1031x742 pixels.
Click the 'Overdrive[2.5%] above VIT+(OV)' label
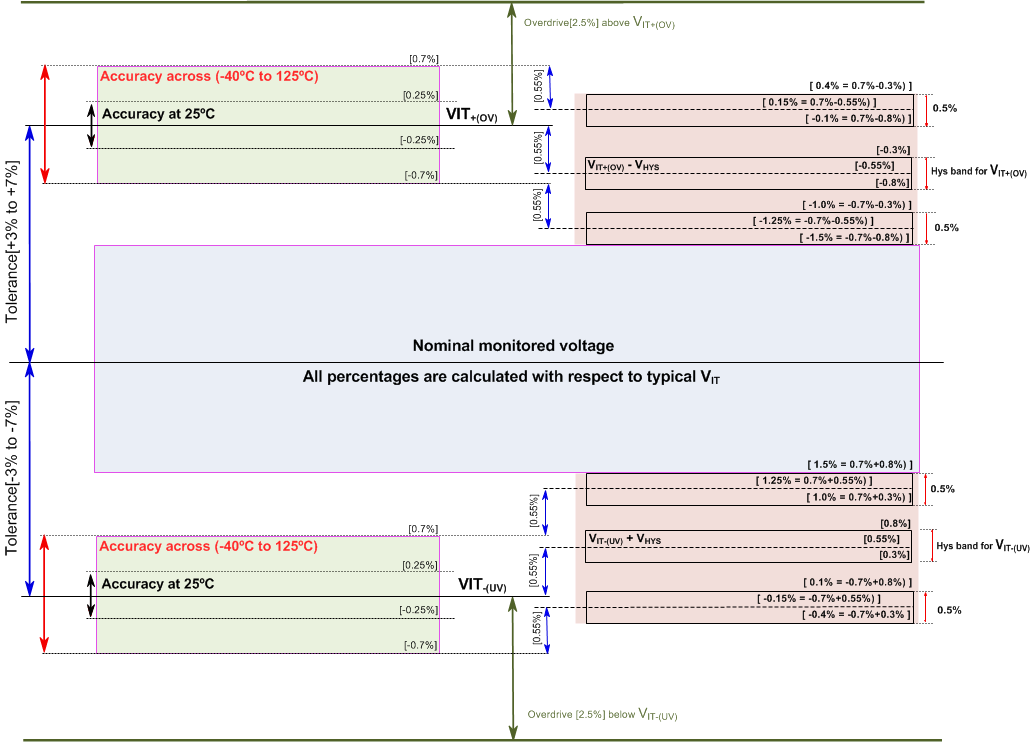599,21
